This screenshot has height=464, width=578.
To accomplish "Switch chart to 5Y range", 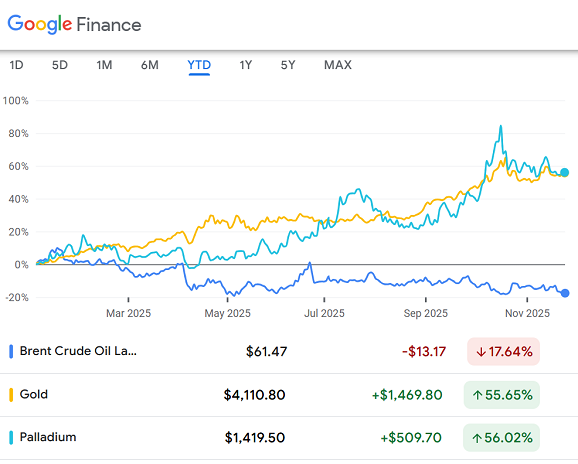I will pos(288,65).
